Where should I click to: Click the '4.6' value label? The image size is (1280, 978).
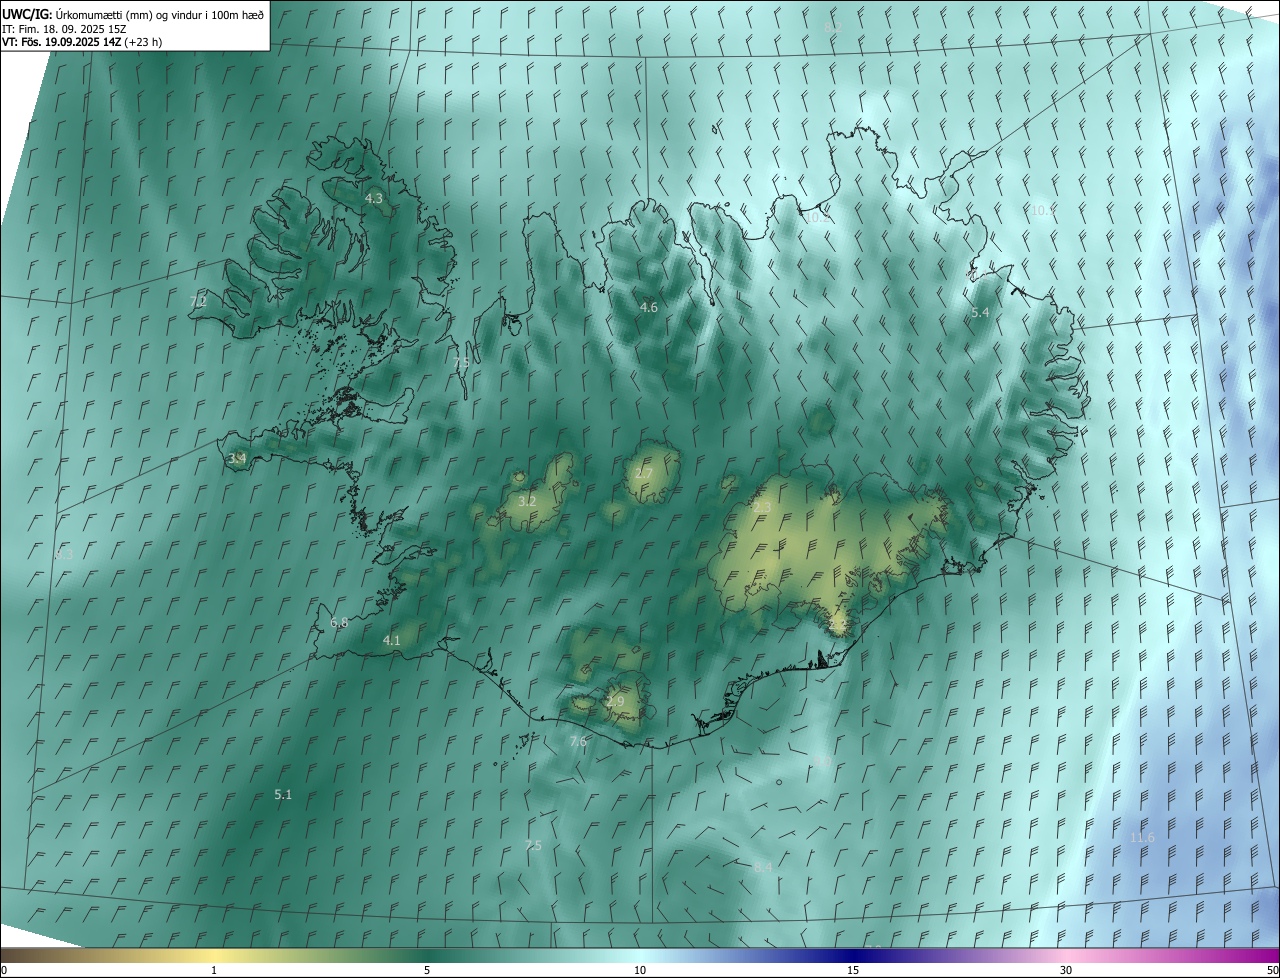(x=648, y=307)
